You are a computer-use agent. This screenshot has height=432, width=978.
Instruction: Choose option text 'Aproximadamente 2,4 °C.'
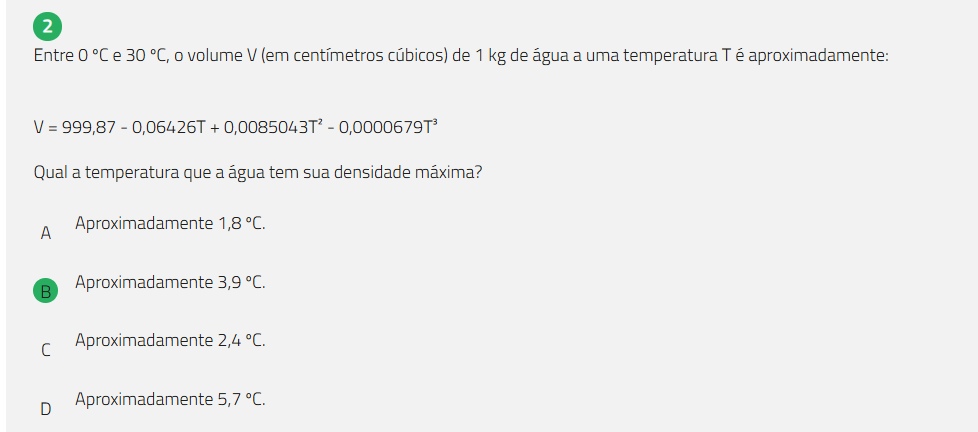(x=170, y=340)
